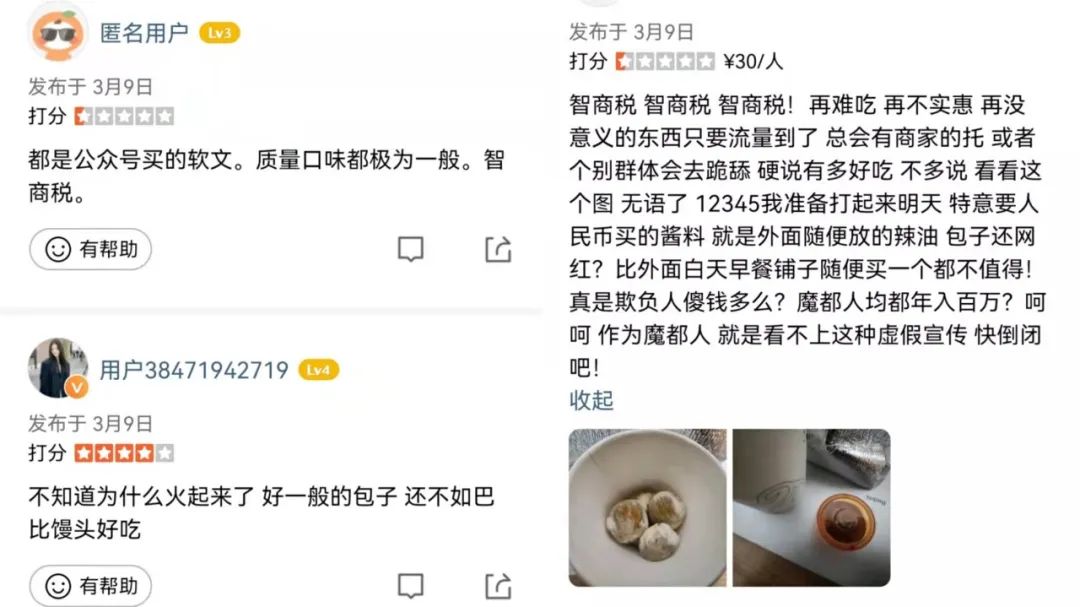Open the 用户38471942719 username link
Viewport: 1080px width, 607px height.
pos(194,370)
